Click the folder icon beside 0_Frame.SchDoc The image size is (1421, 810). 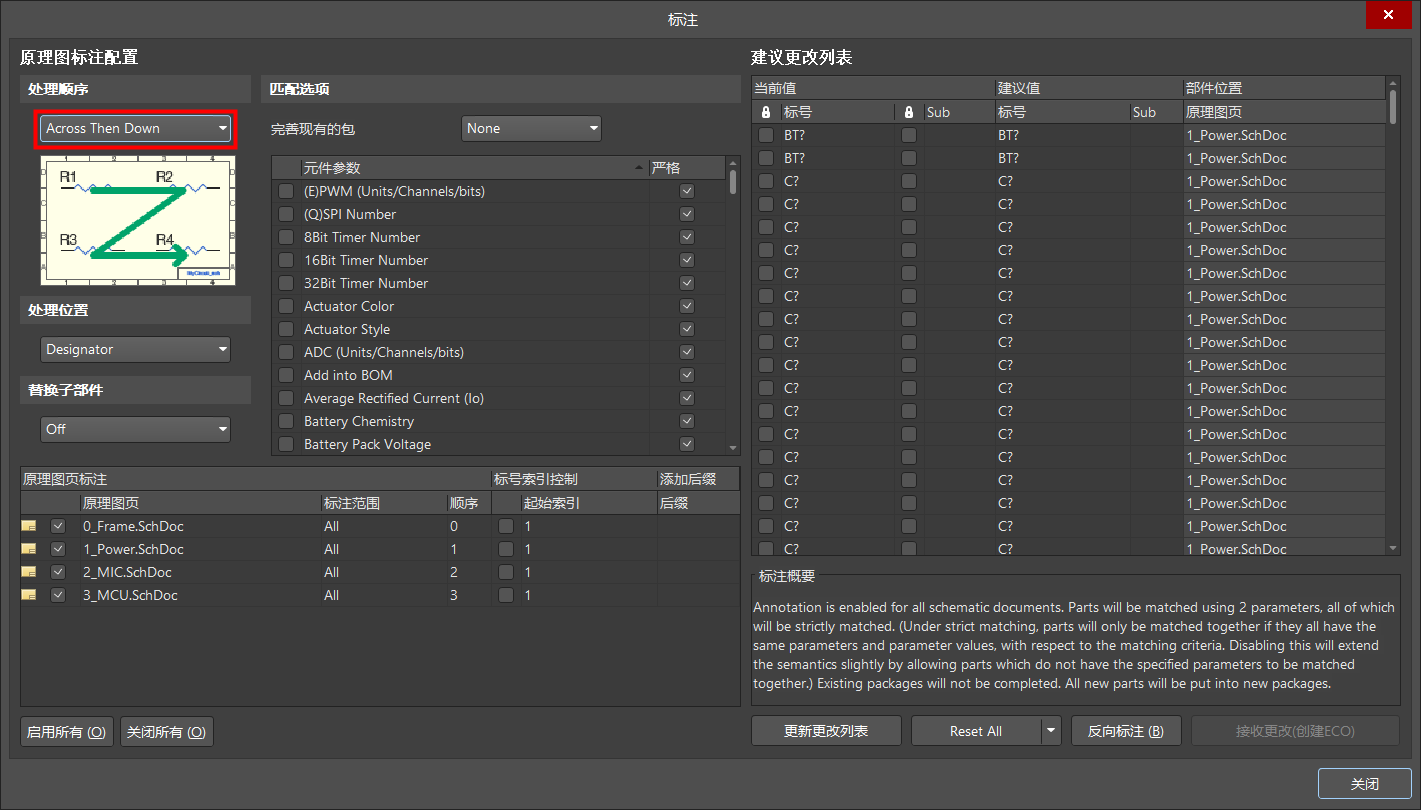[x=29, y=526]
